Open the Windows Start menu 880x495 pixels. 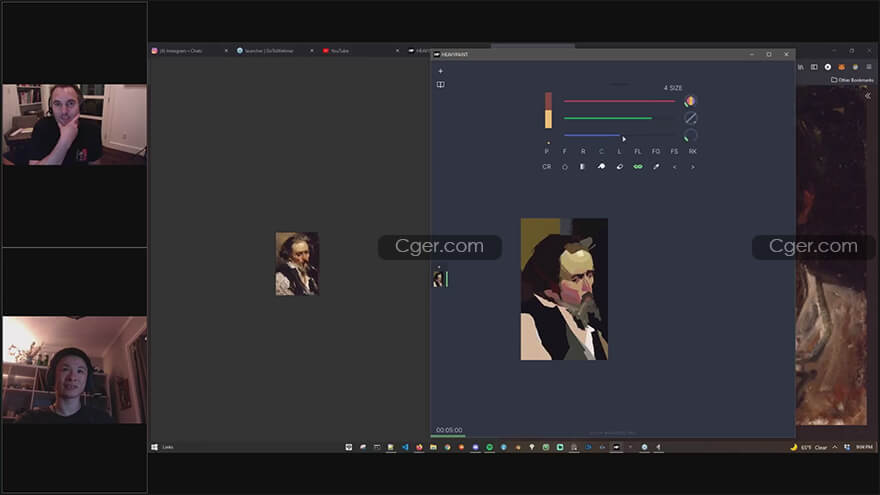(x=154, y=447)
